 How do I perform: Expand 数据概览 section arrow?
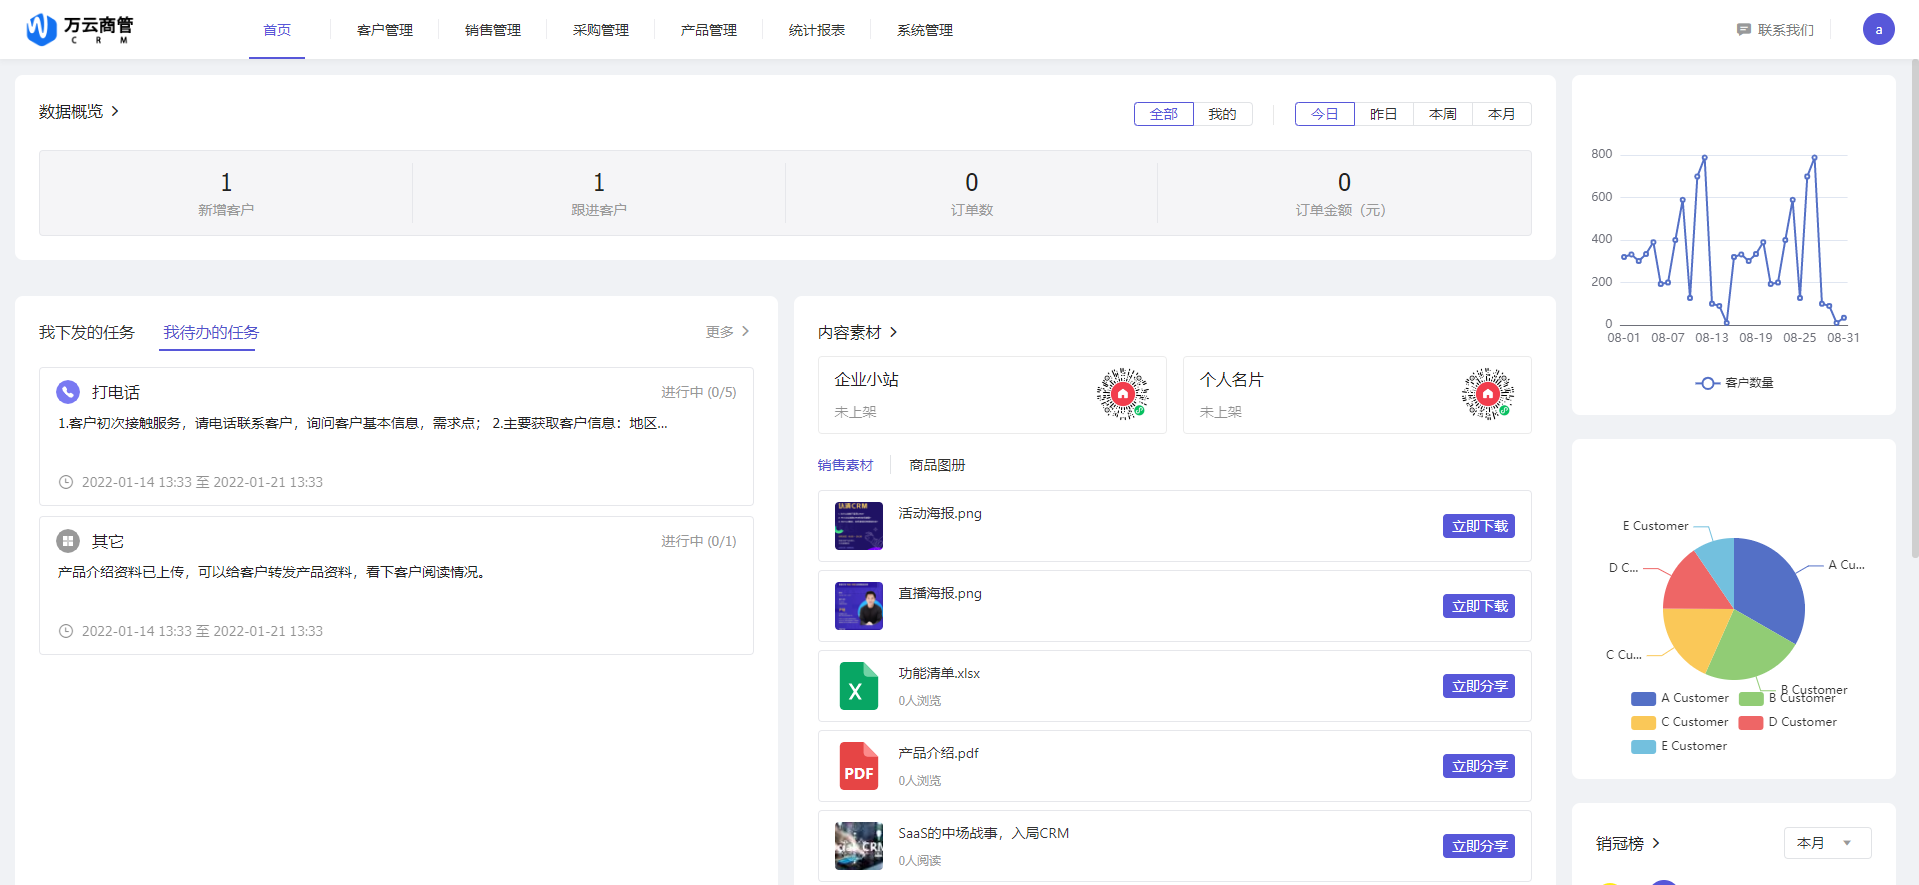(115, 111)
